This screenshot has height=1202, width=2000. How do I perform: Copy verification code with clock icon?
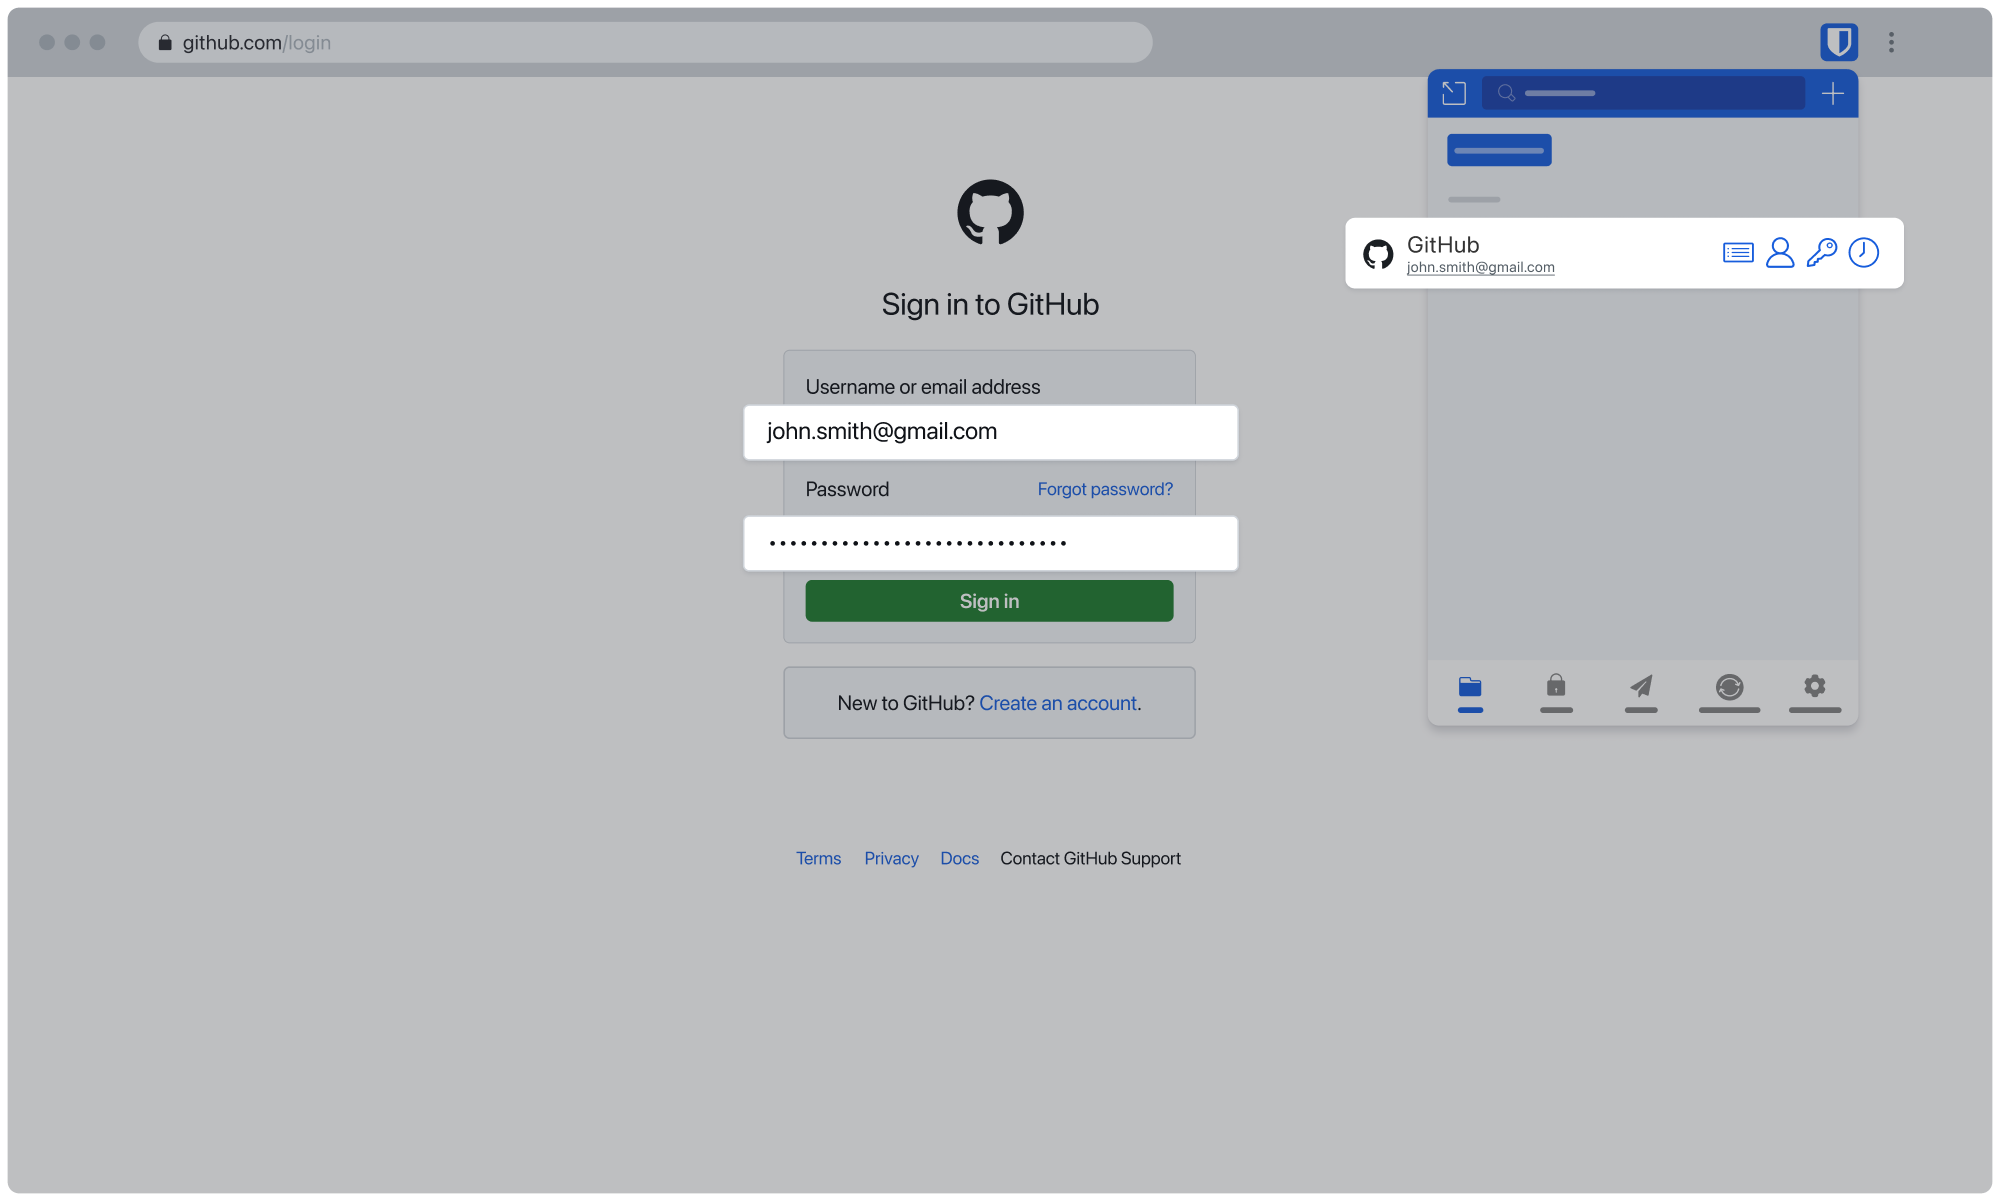(1863, 253)
